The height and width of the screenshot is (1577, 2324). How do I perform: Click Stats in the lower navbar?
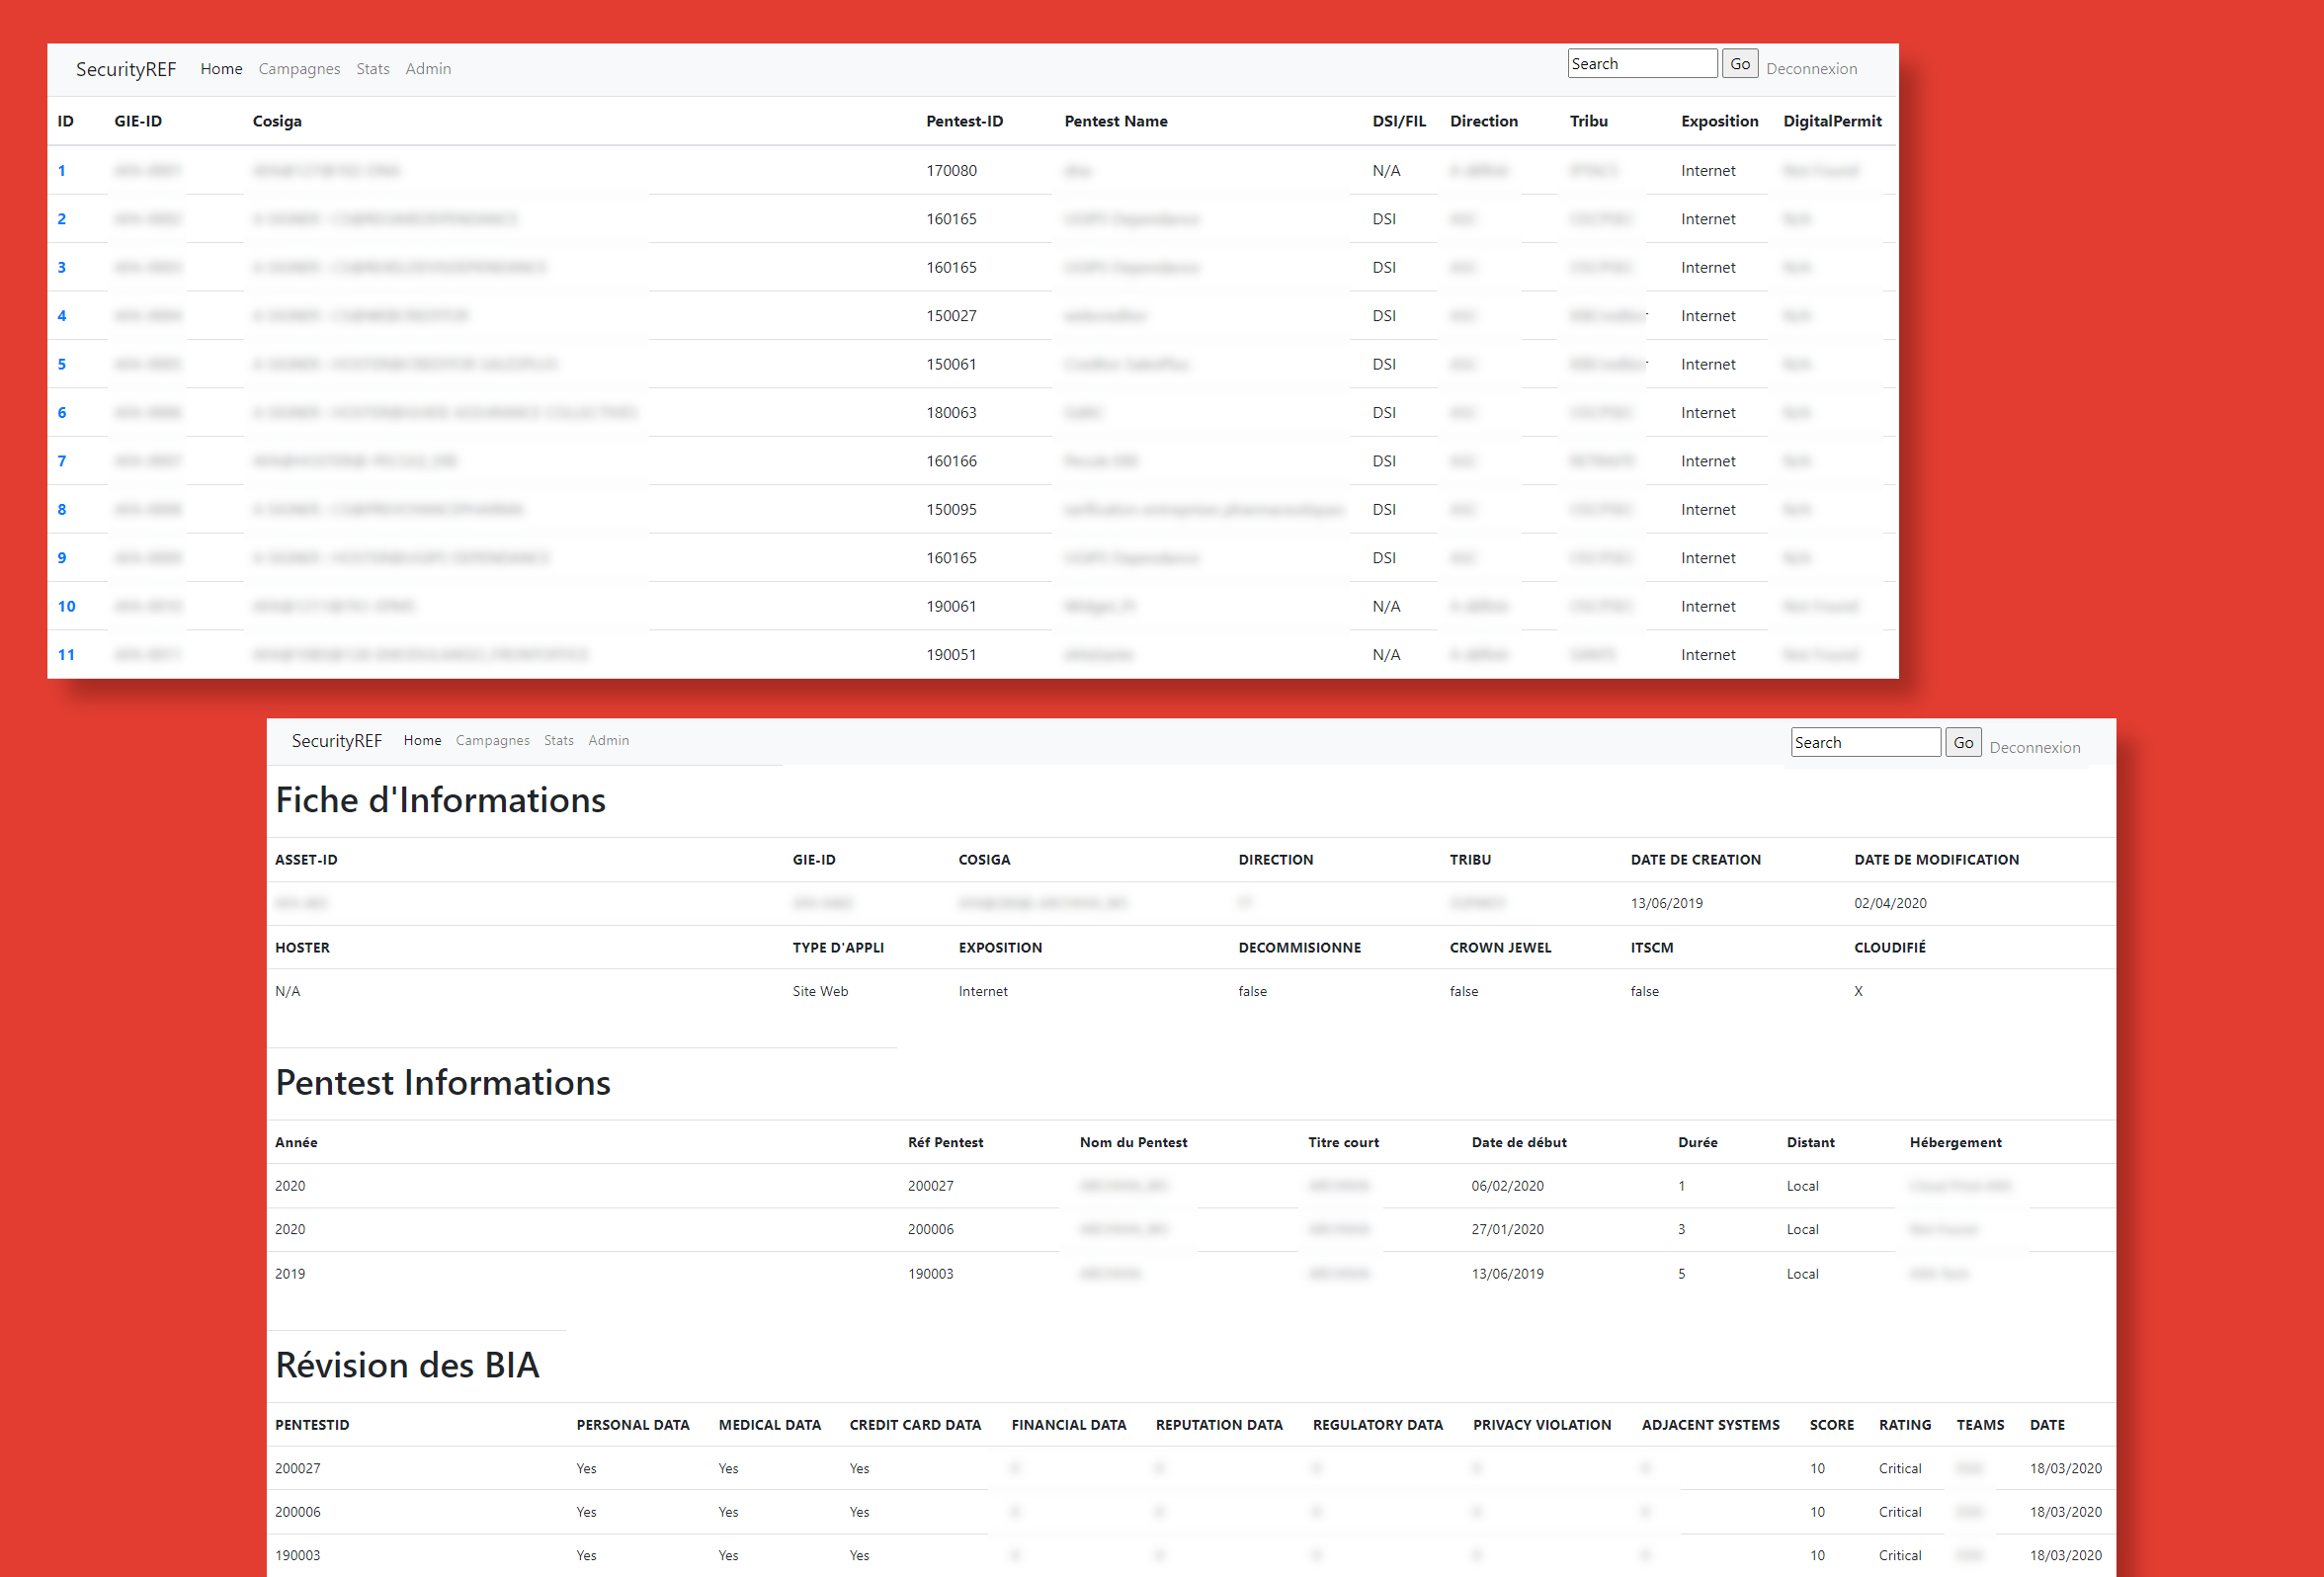pos(559,741)
